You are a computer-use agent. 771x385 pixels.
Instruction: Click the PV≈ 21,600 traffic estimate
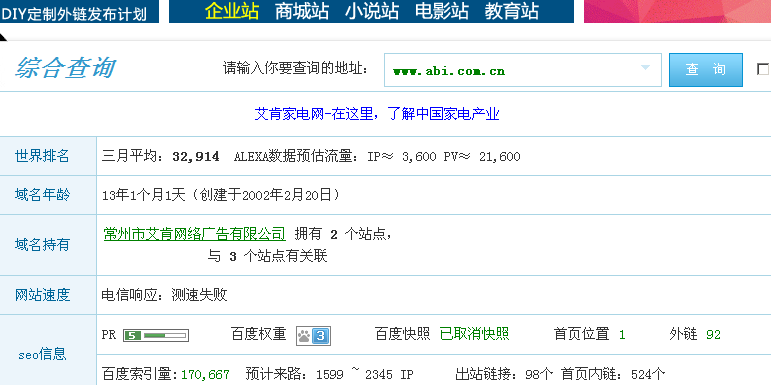(482, 157)
